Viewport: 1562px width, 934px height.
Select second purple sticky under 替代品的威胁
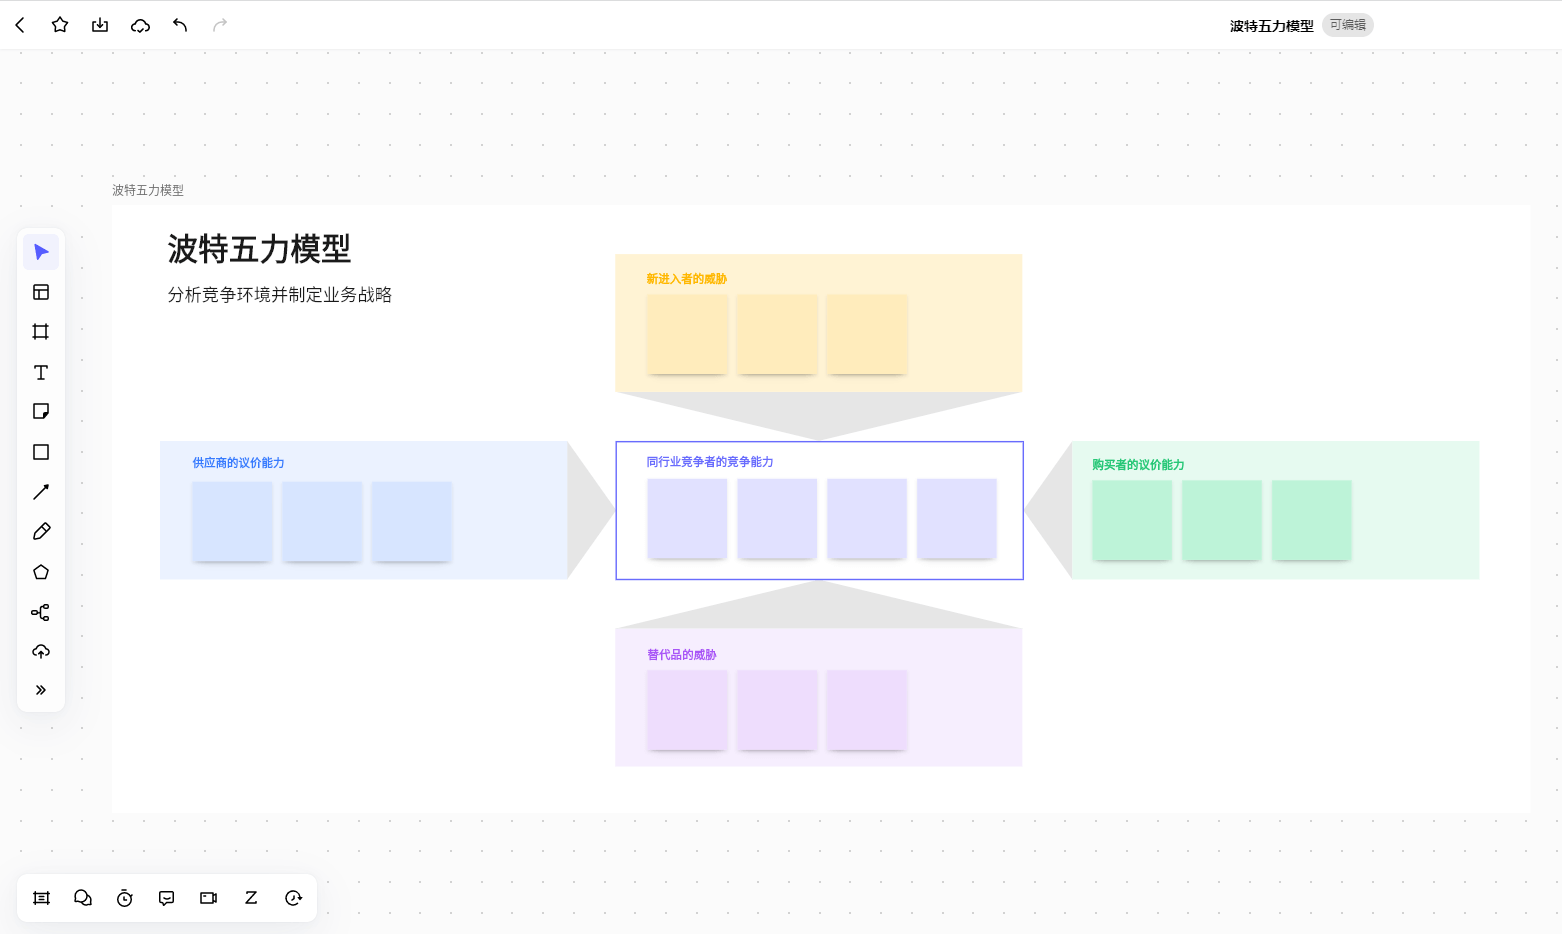[777, 710]
